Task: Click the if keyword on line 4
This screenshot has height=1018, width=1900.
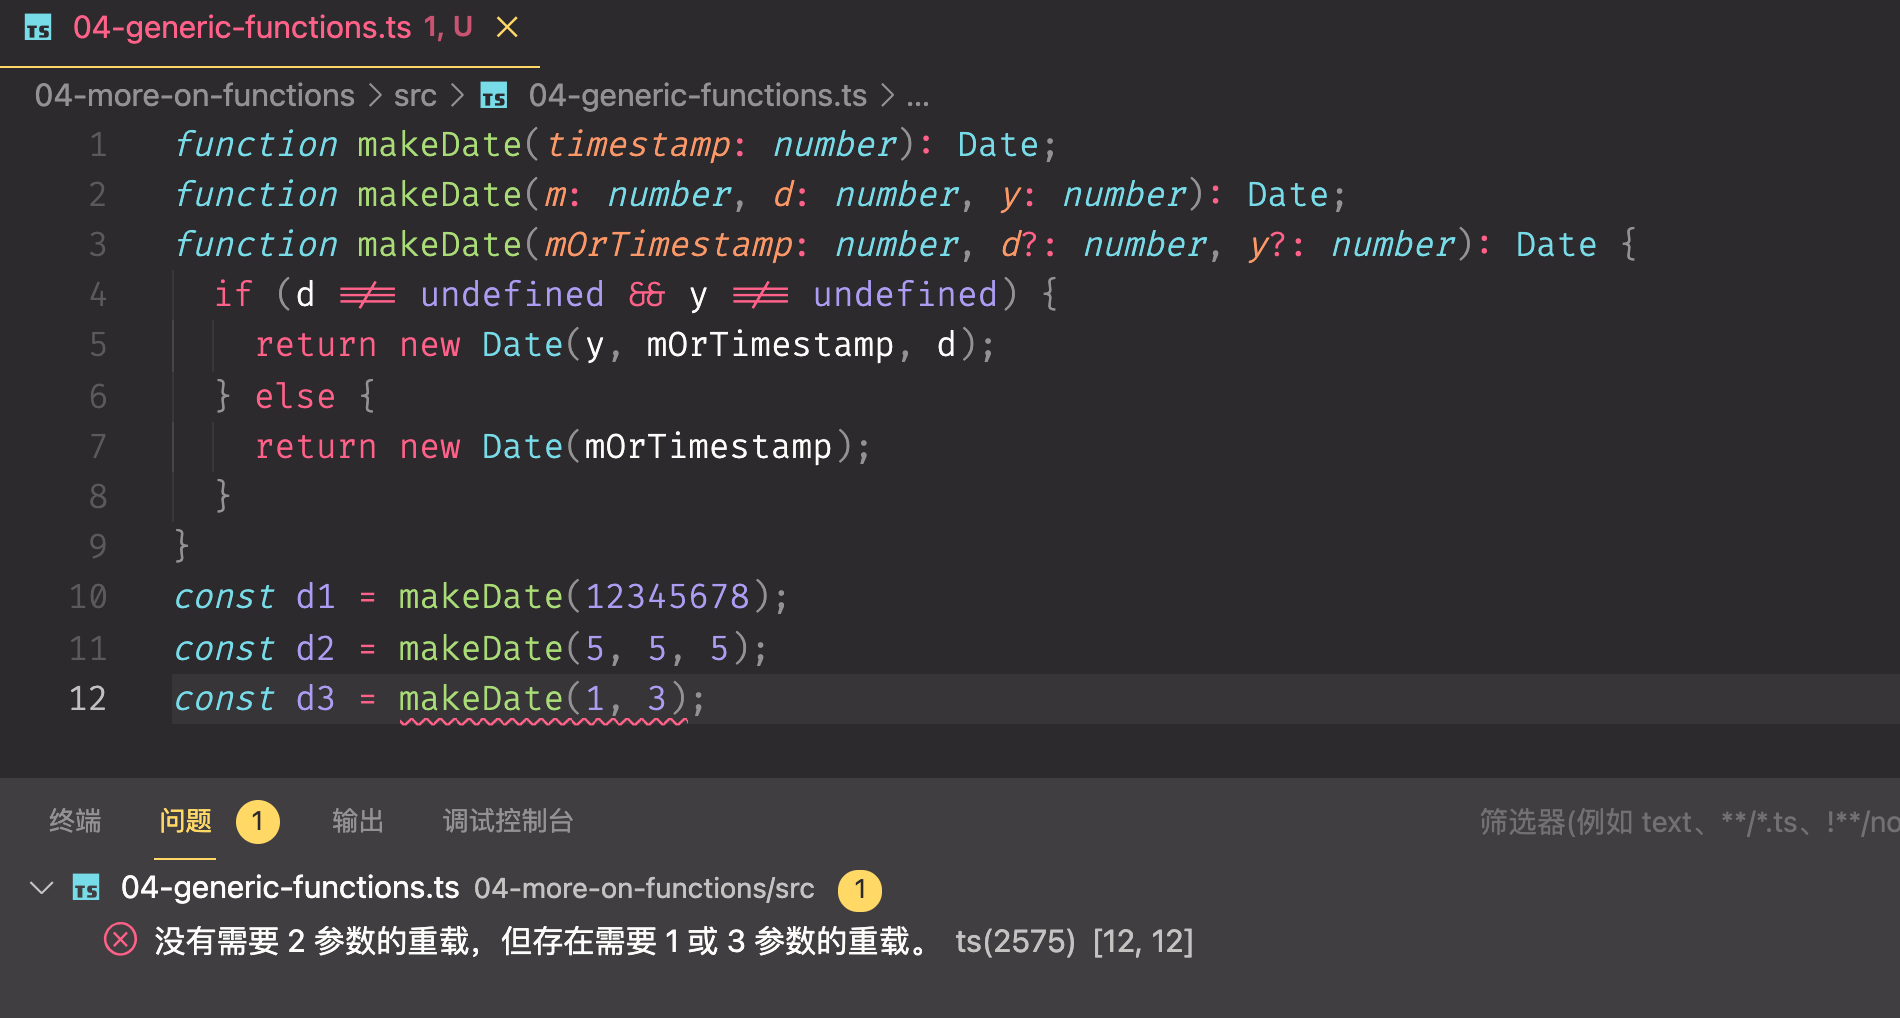Action: 233,295
